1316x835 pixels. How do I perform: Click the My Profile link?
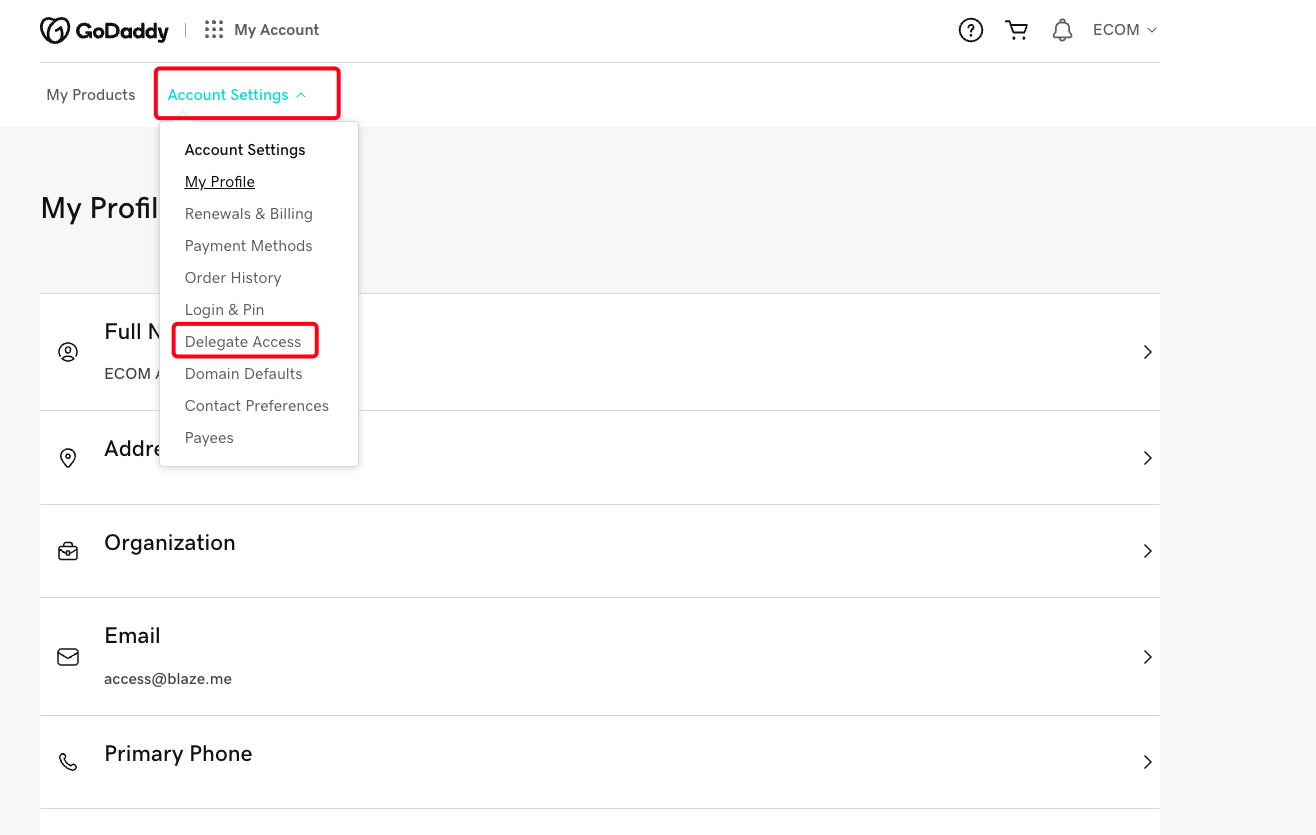tap(220, 182)
